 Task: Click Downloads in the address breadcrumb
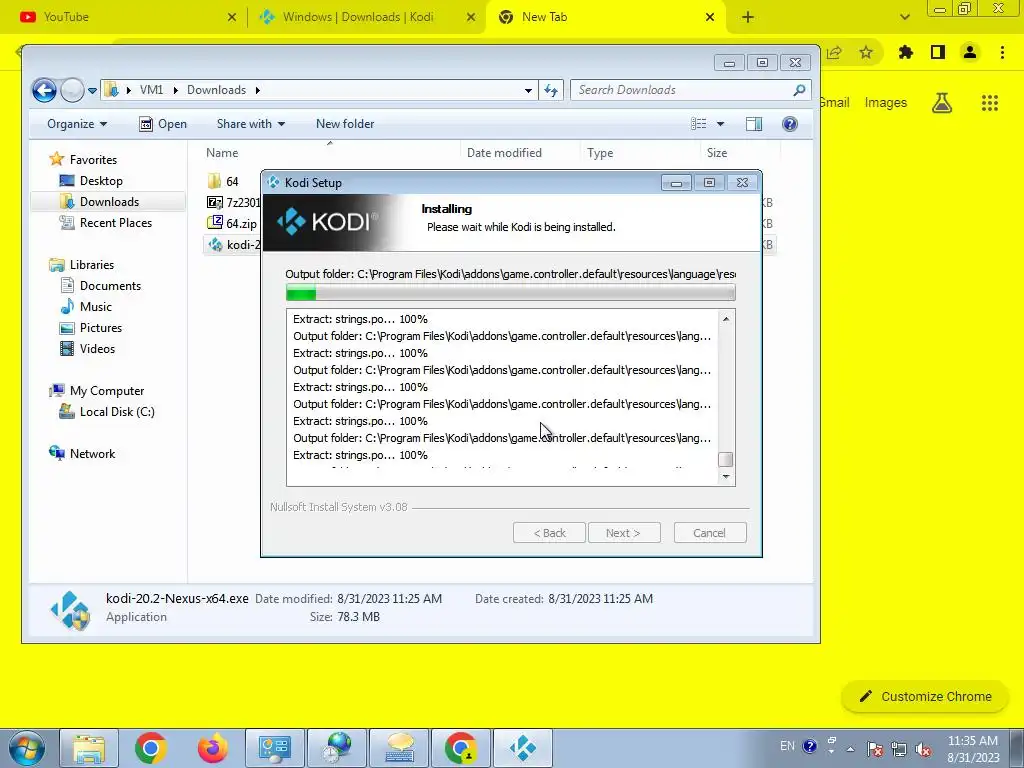[216, 90]
